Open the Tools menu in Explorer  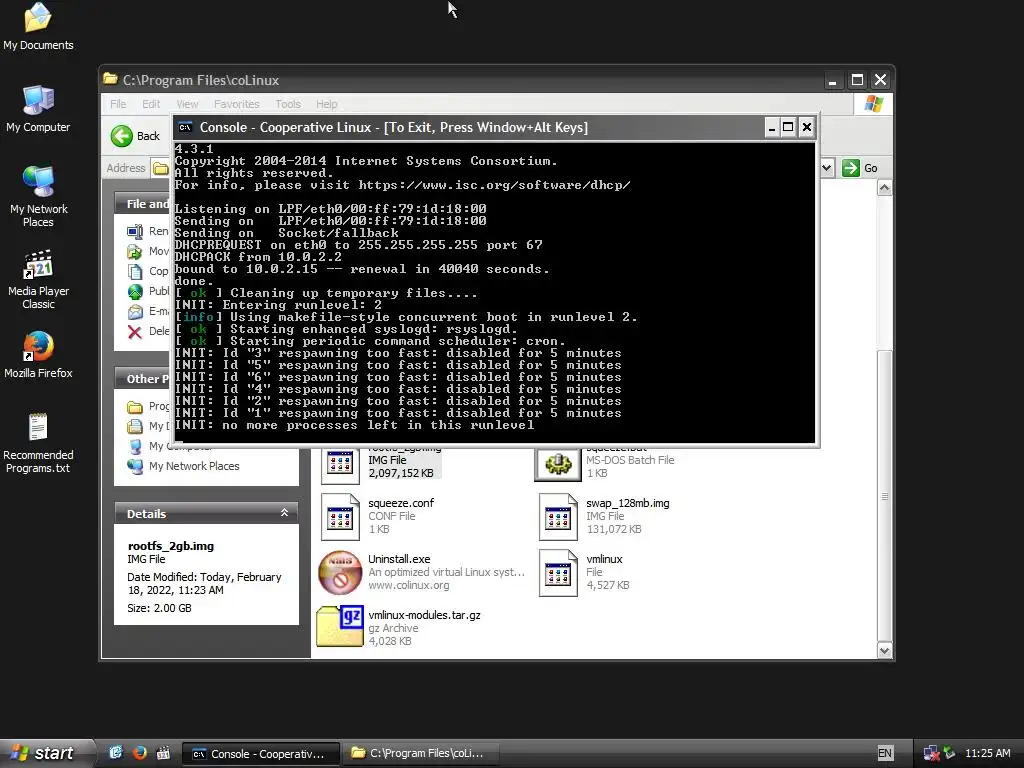[x=288, y=104]
